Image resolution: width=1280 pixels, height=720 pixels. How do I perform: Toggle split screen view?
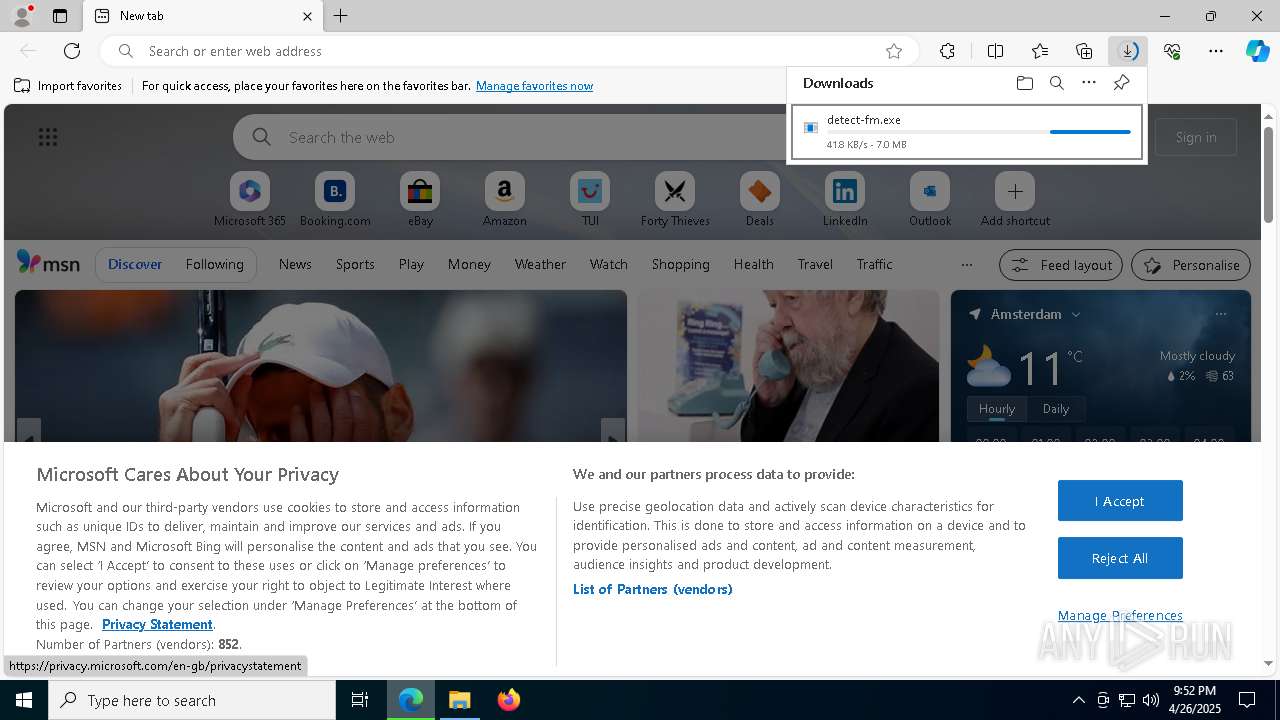[x=995, y=51]
